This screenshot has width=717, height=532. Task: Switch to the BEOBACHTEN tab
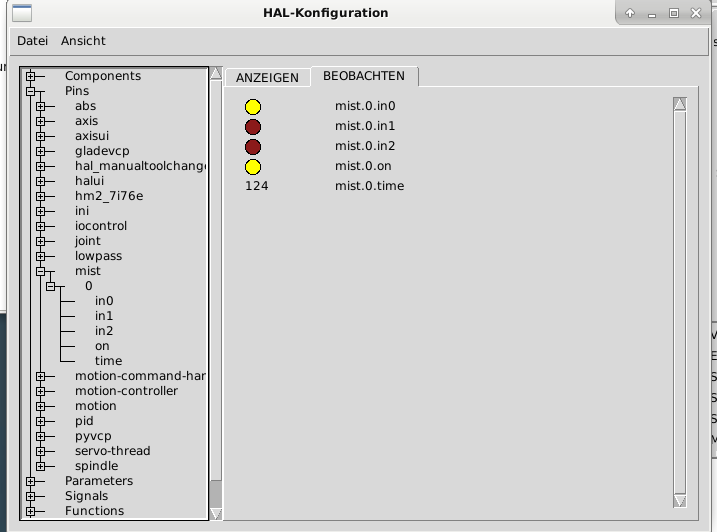coord(364,76)
